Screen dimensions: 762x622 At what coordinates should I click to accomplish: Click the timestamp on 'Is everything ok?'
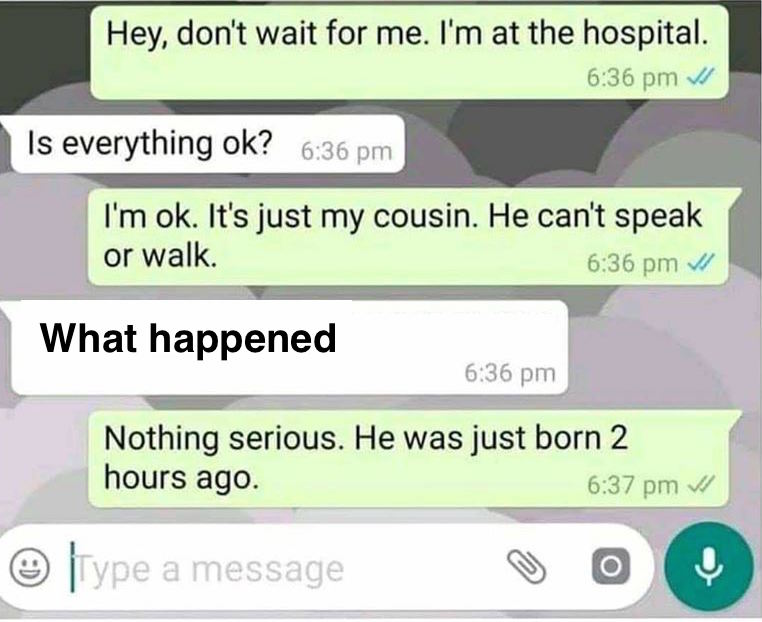[346, 152]
